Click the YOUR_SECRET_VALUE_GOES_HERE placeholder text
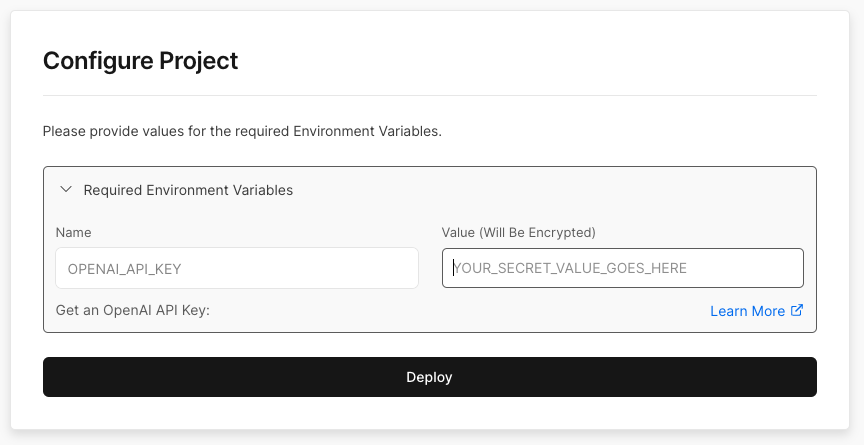The width and height of the screenshot is (864, 445). click(x=570, y=268)
